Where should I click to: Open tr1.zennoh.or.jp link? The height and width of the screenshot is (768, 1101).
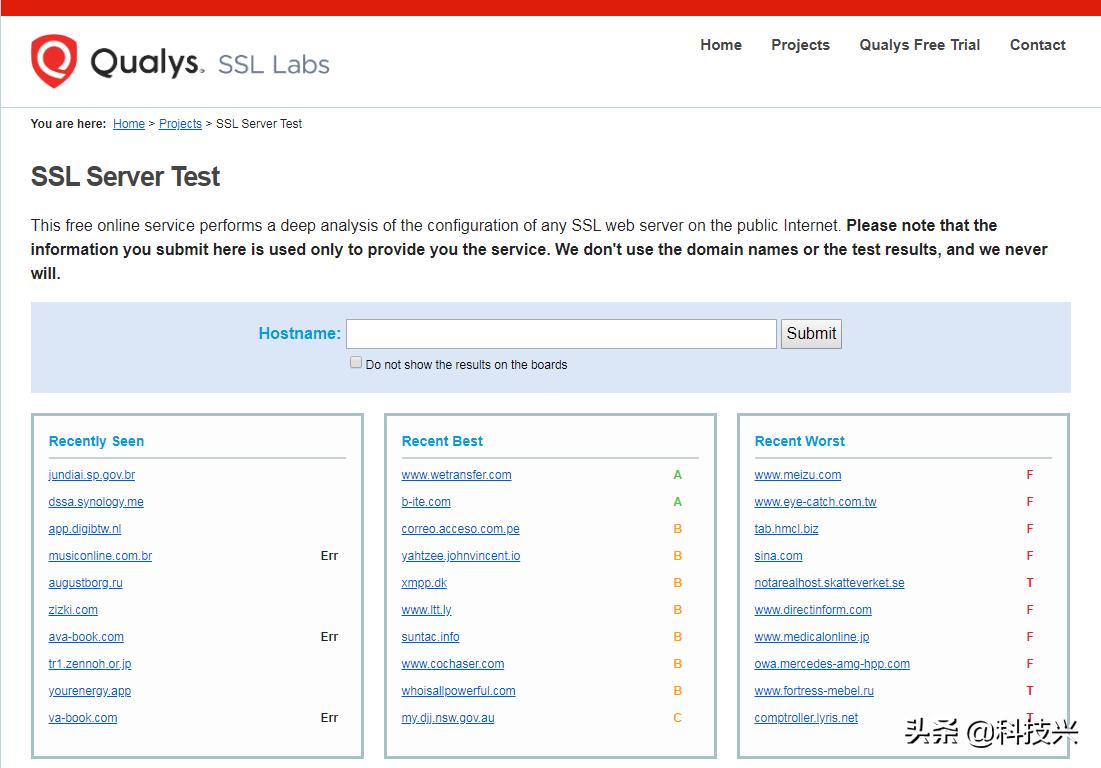click(x=89, y=663)
